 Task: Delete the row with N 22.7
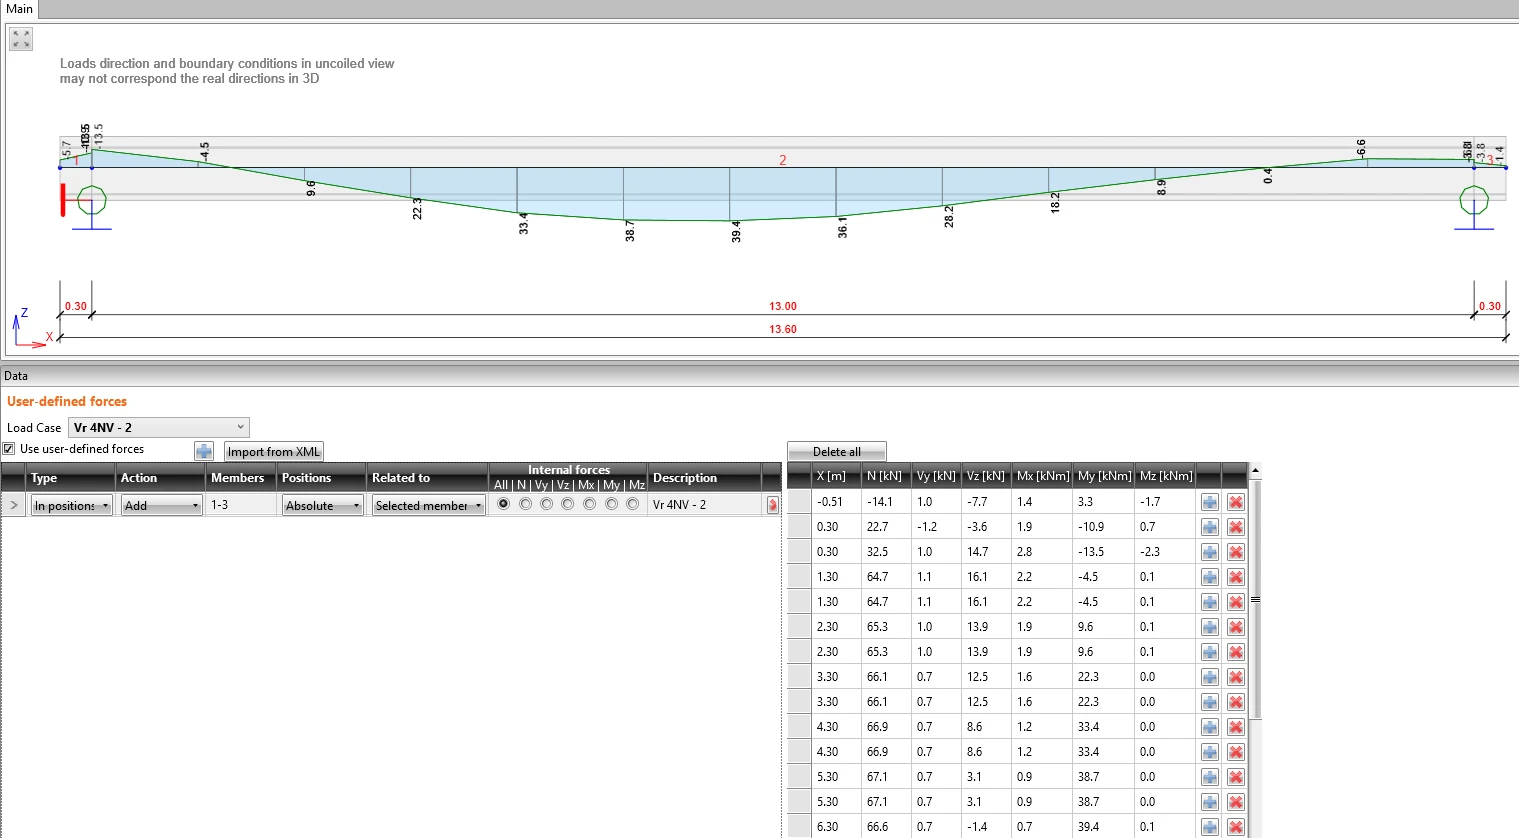pos(1236,527)
